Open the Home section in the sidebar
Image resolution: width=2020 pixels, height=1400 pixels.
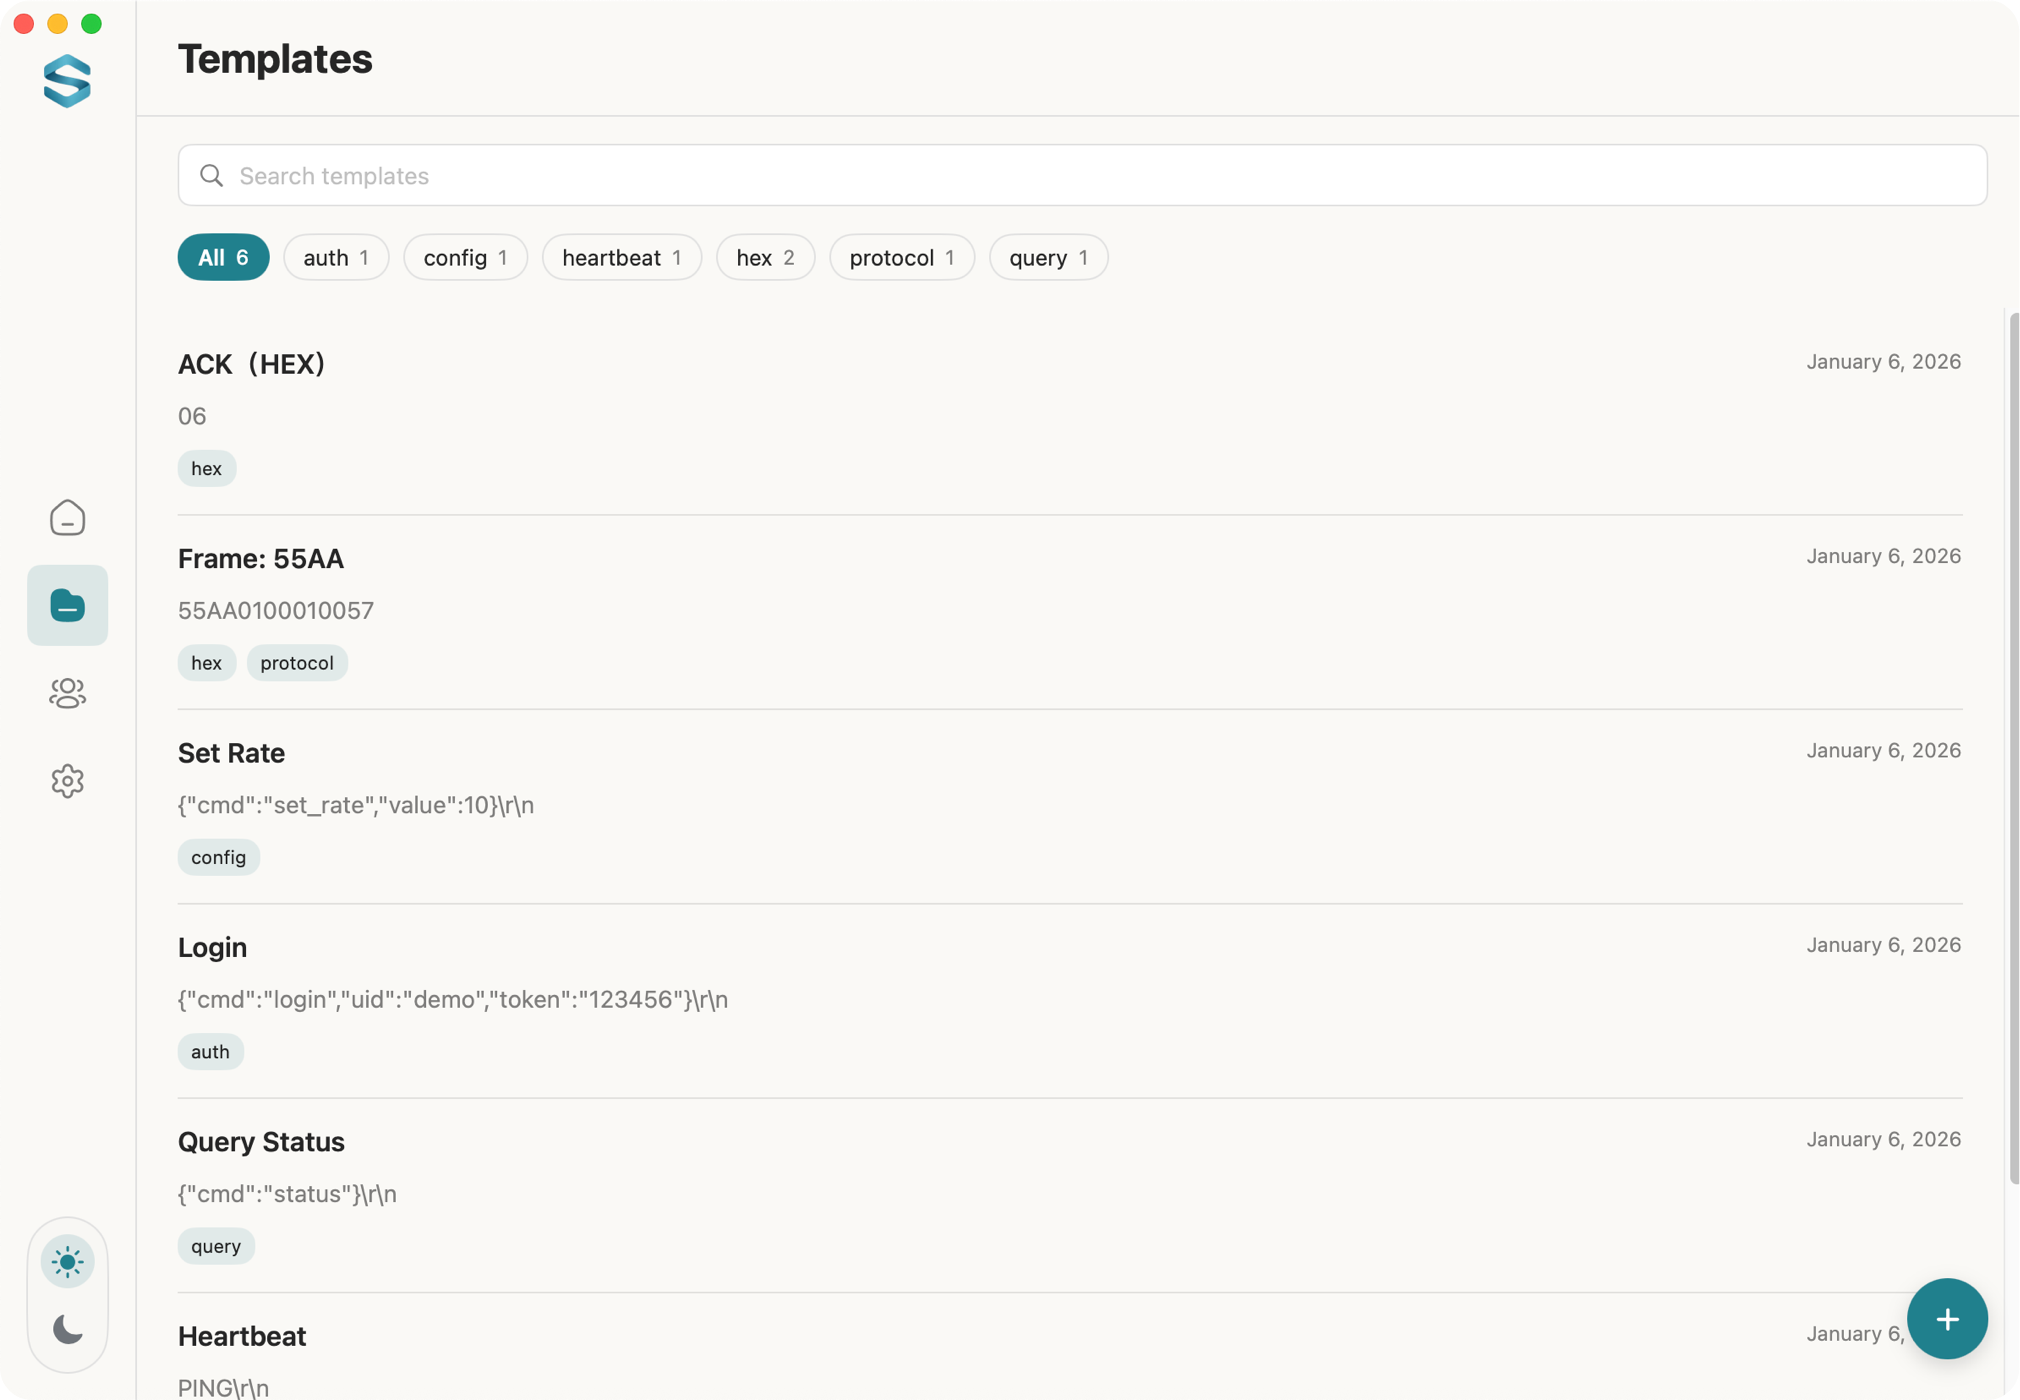(67, 518)
